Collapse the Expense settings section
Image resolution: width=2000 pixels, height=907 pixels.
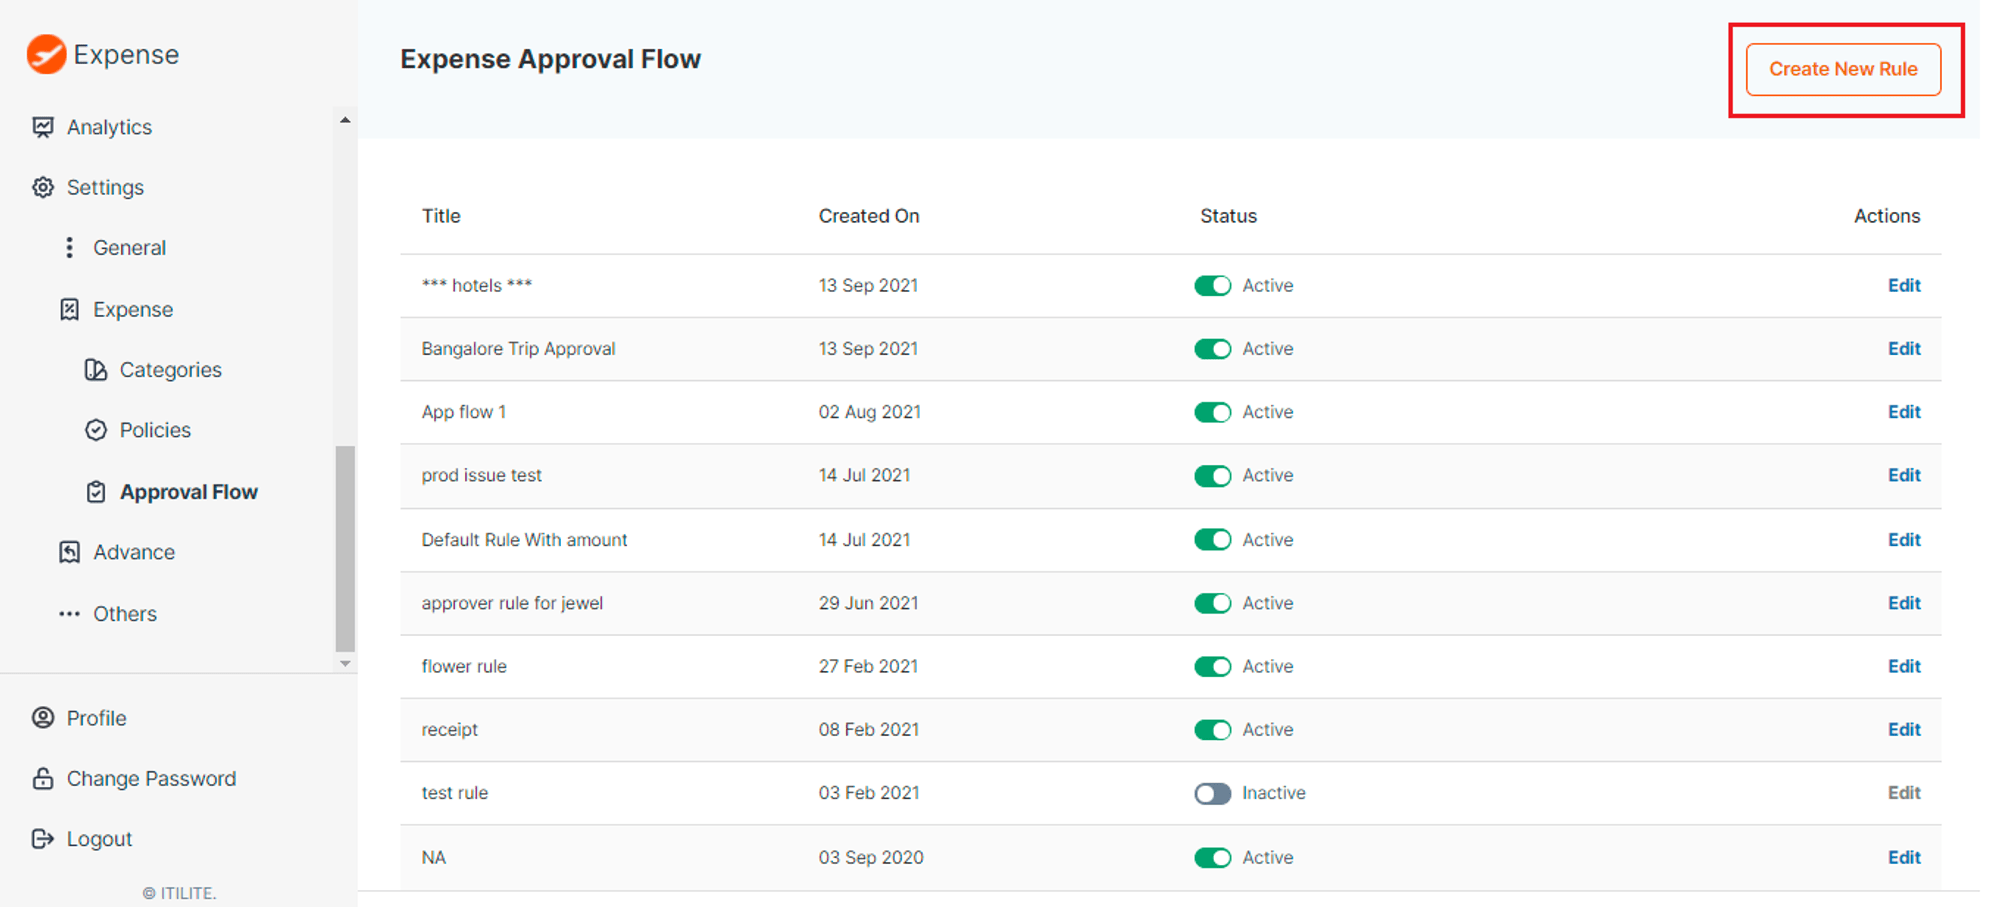133,309
